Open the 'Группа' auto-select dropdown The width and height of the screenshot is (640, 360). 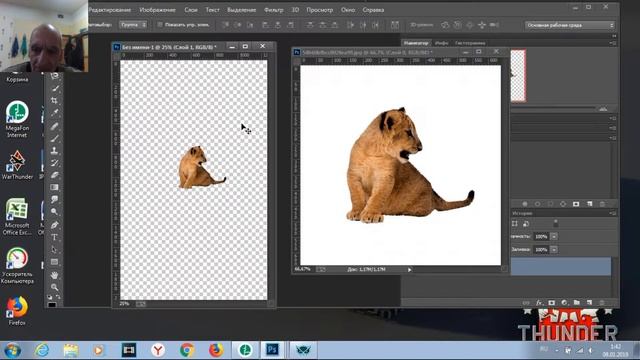(x=133, y=25)
